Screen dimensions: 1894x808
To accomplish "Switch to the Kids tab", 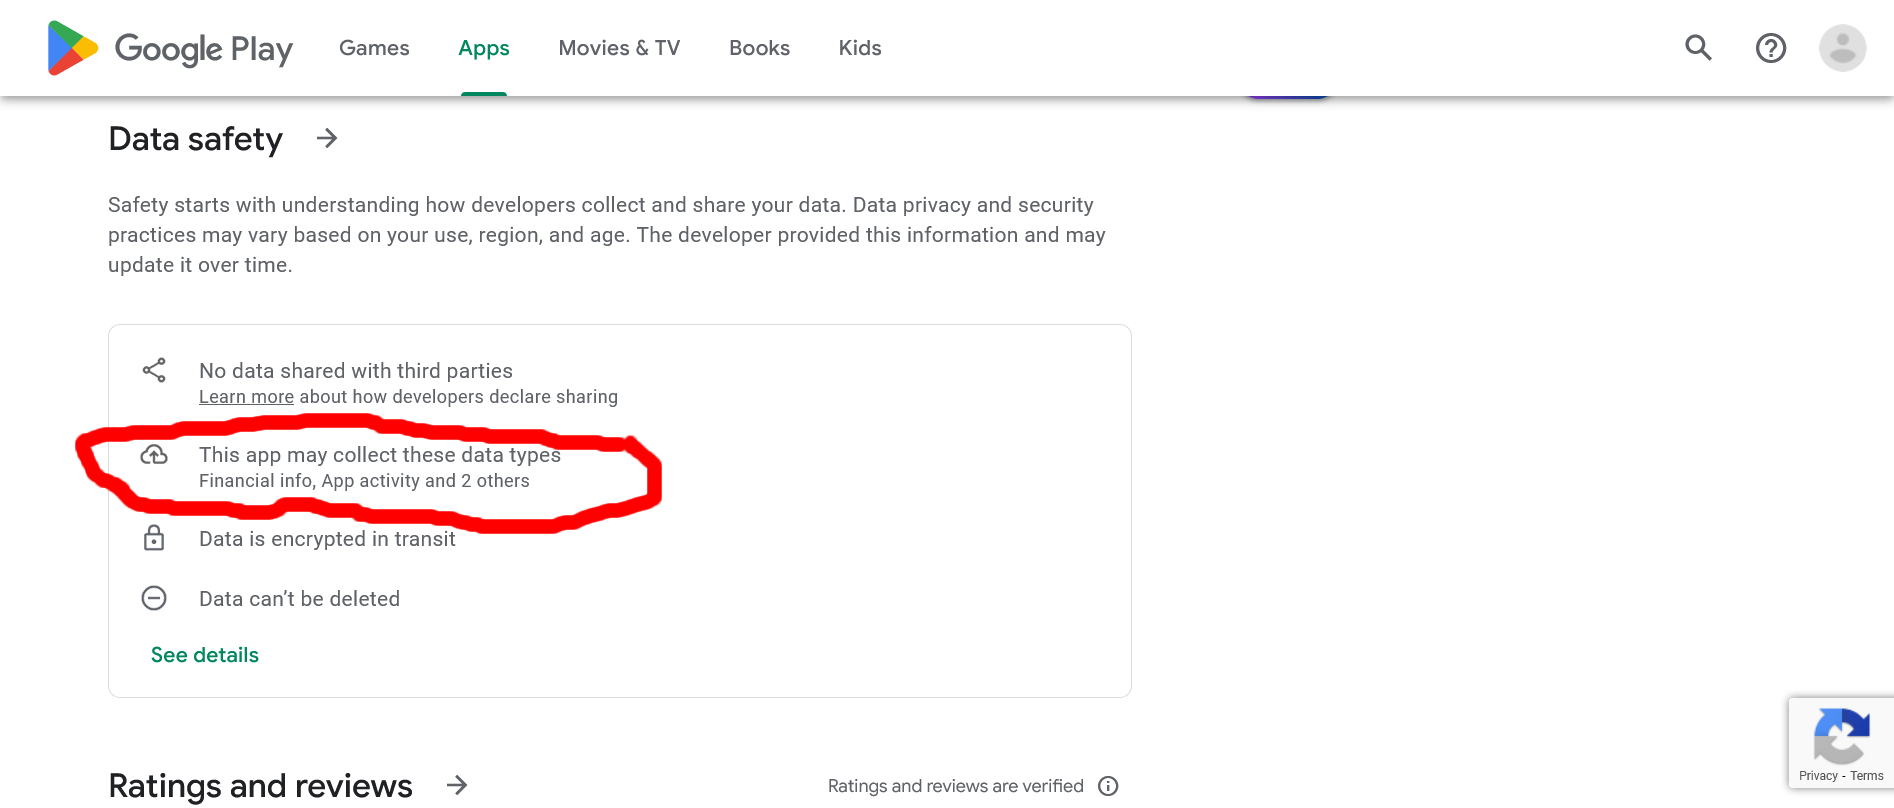I will coord(860,48).
